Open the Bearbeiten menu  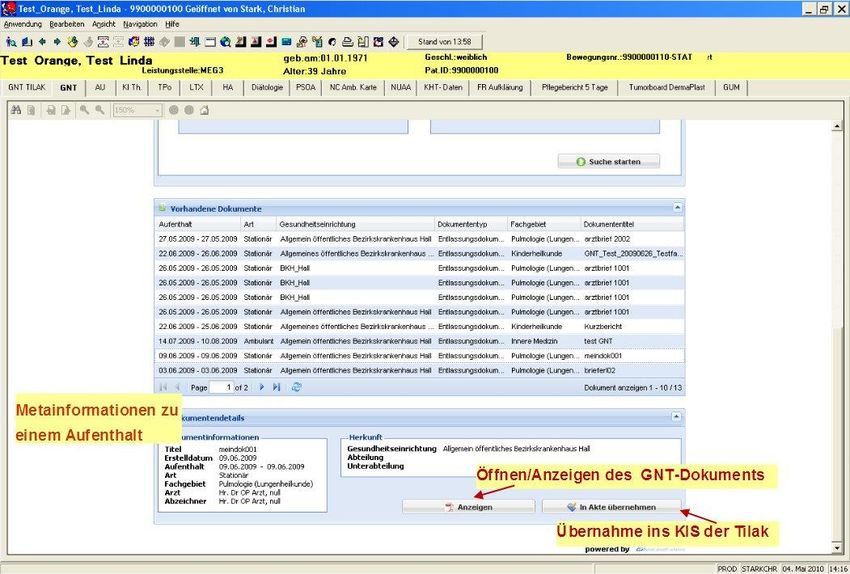pyautogui.click(x=67, y=24)
